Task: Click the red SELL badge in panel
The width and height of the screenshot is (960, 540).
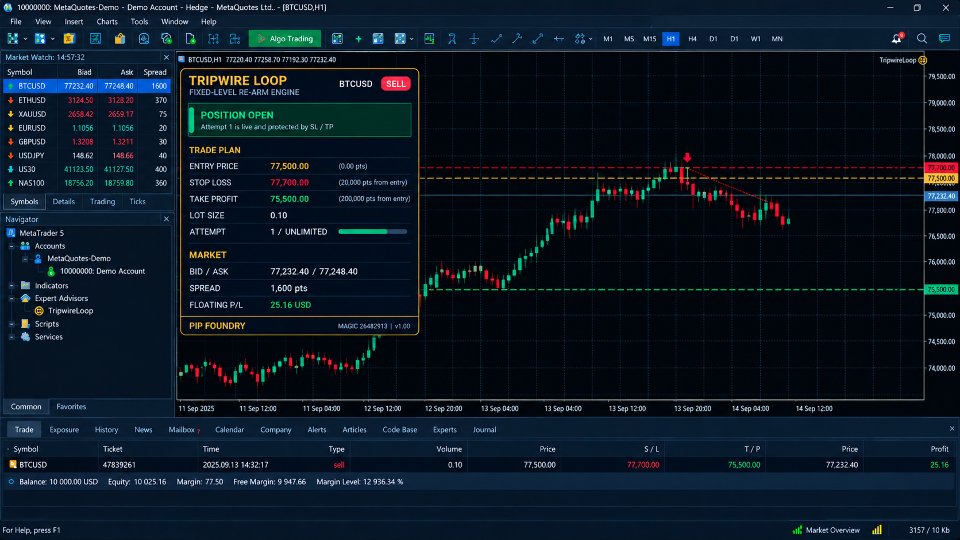Action: [396, 84]
